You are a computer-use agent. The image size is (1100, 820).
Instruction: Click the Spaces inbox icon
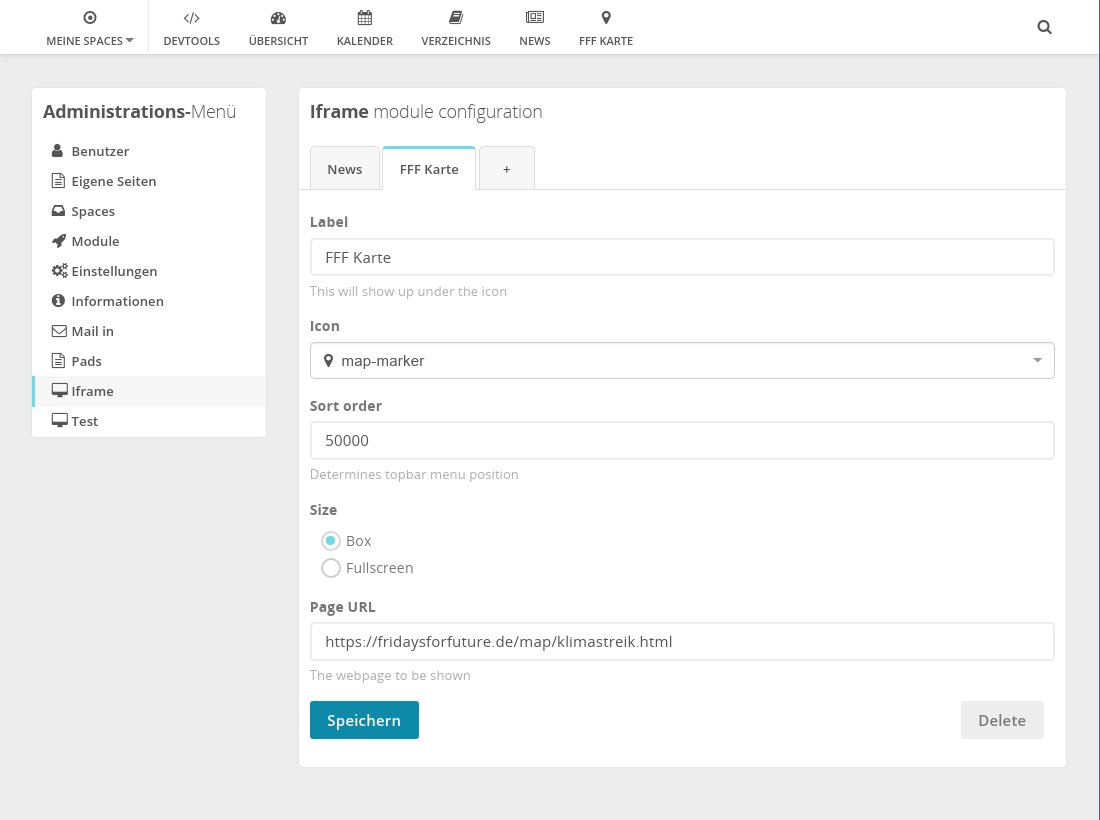point(58,211)
